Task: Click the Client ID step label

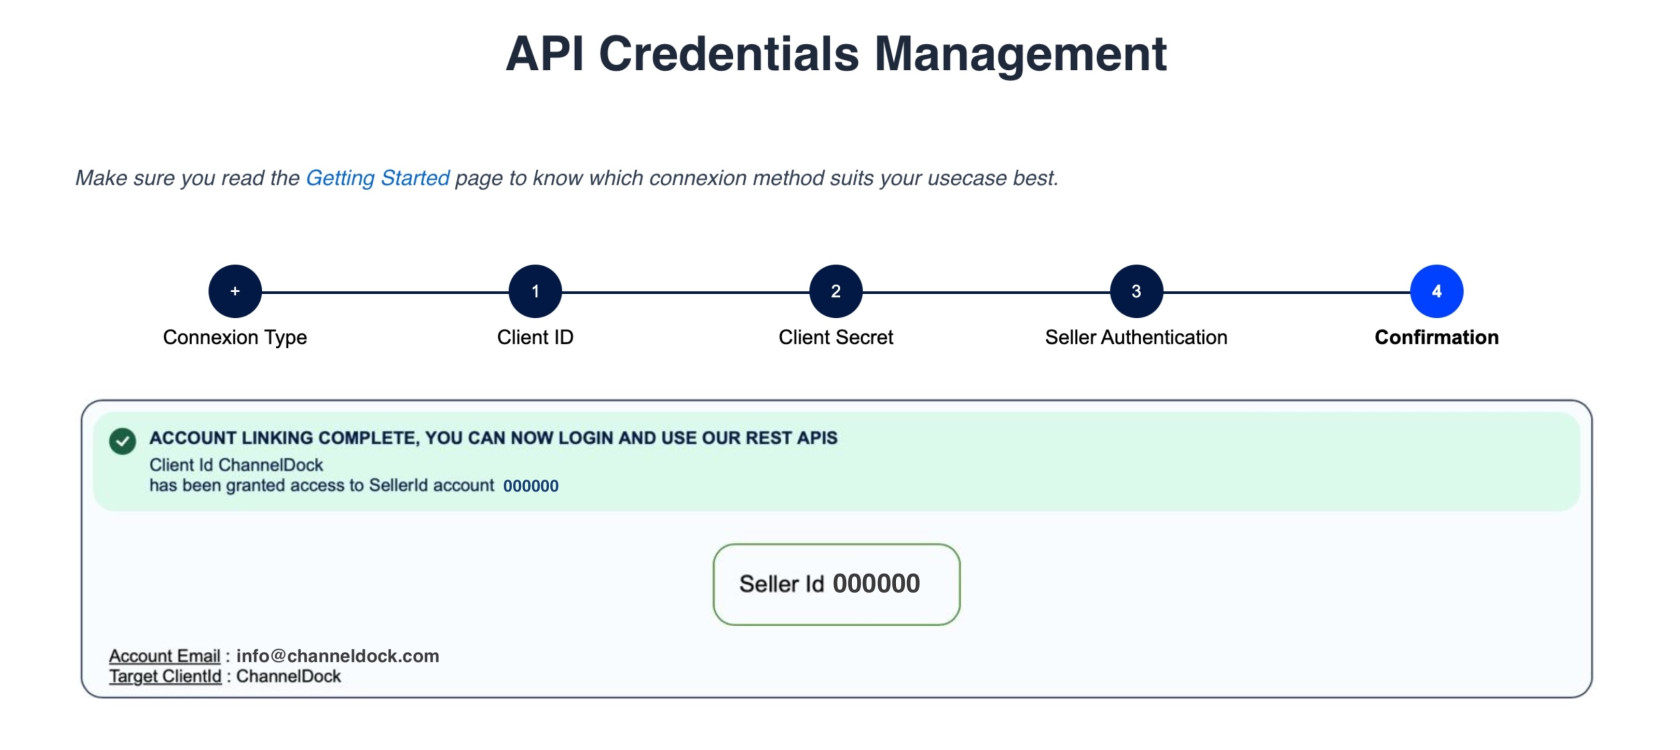Action: pos(535,338)
